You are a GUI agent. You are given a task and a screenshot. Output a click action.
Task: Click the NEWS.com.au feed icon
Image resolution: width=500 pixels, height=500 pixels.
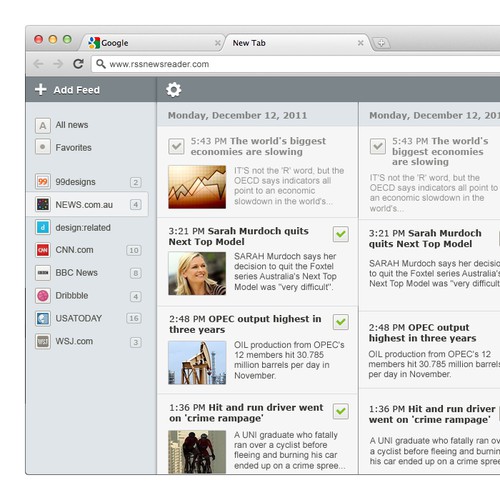[43, 204]
